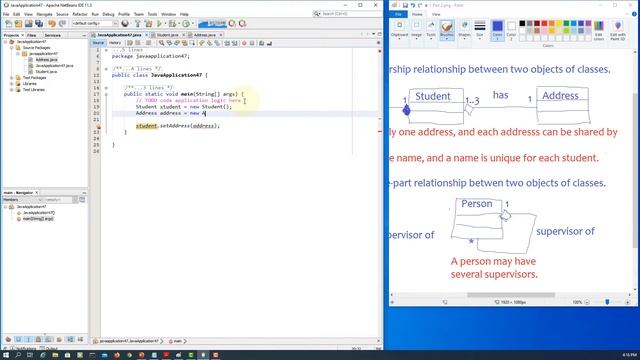Toggle code fold at the main method line
640x360 pixels.
tap(106, 94)
